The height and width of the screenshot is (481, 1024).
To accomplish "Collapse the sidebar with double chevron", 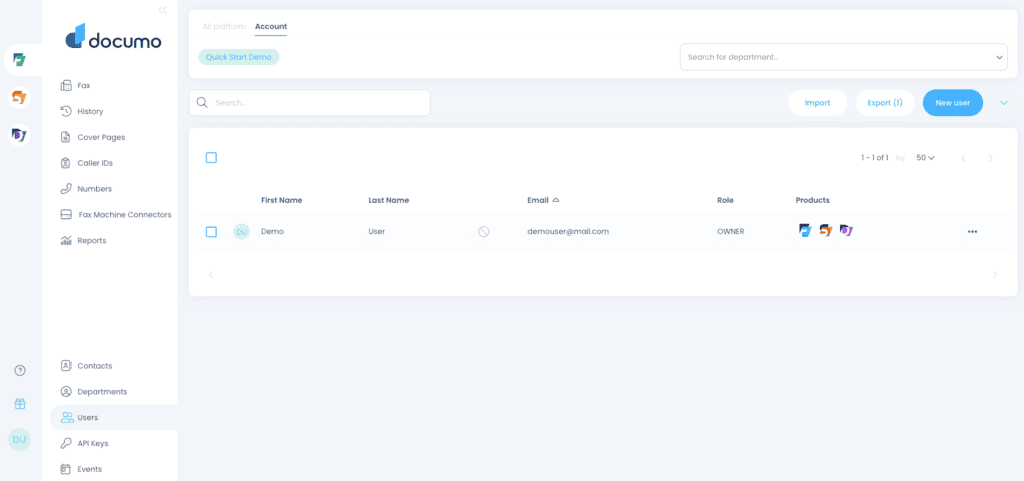I will click(x=163, y=10).
